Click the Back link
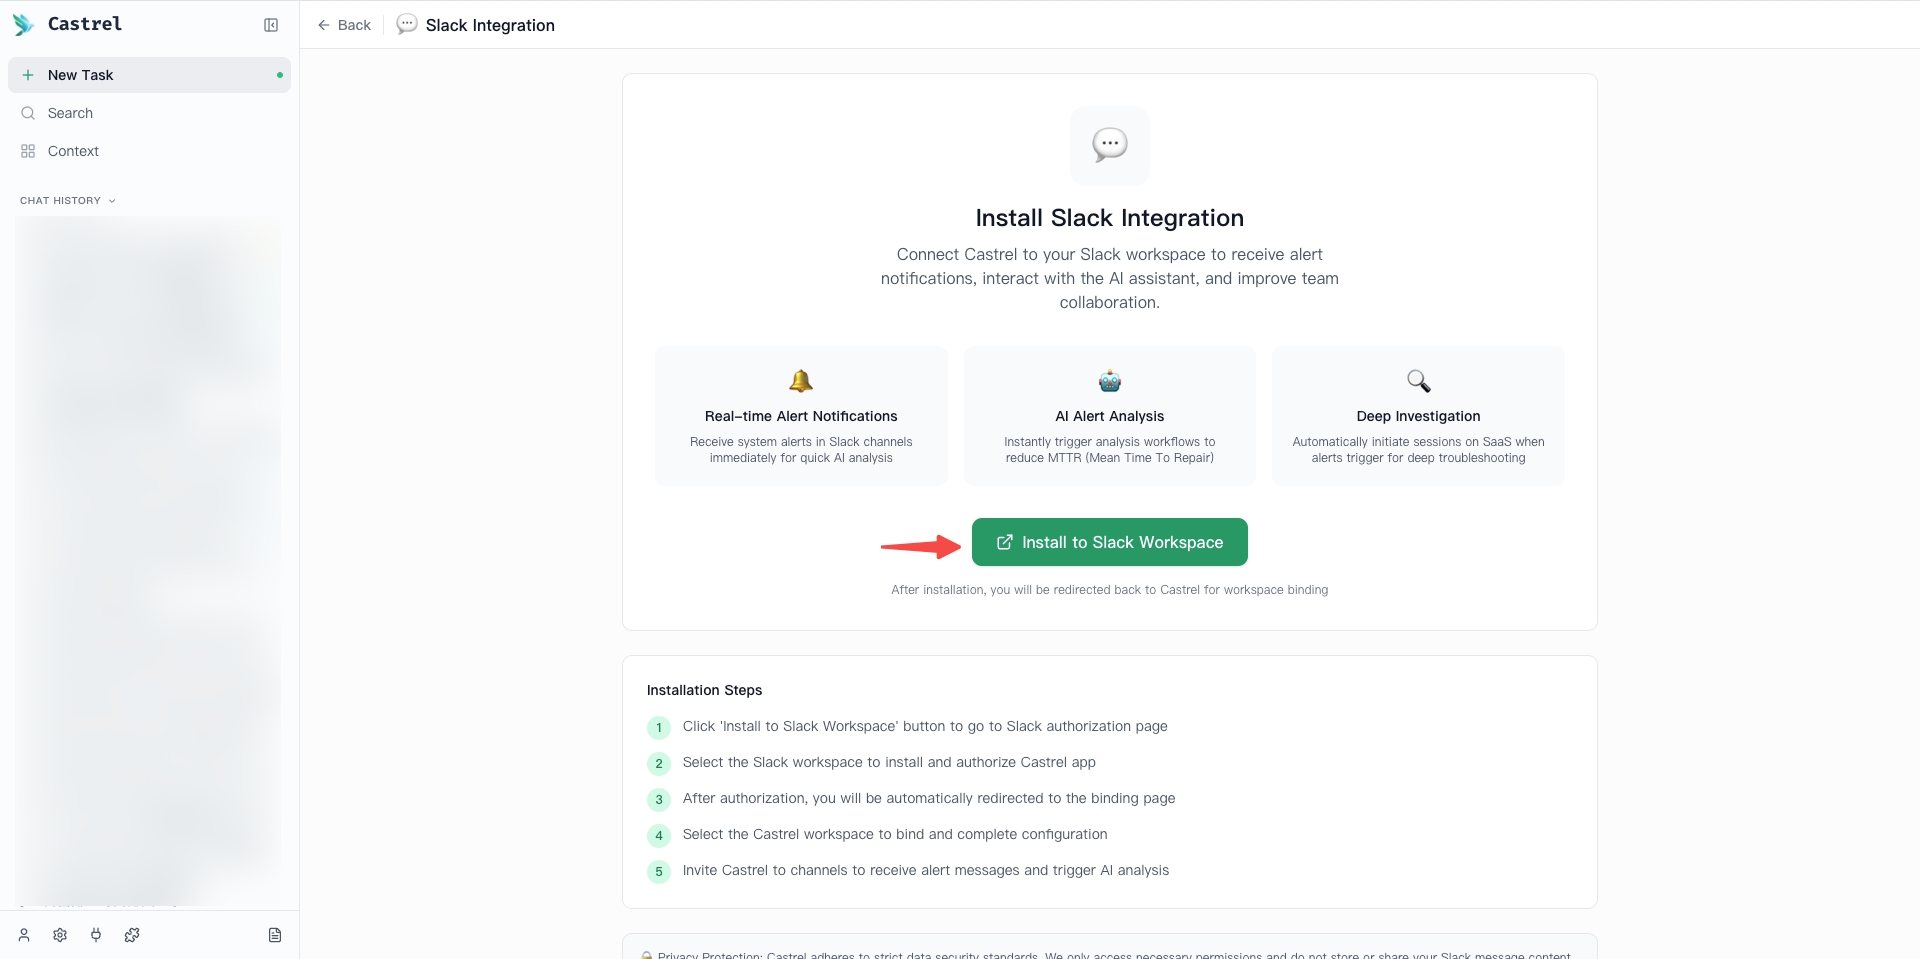This screenshot has height=959, width=1920. click(353, 25)
